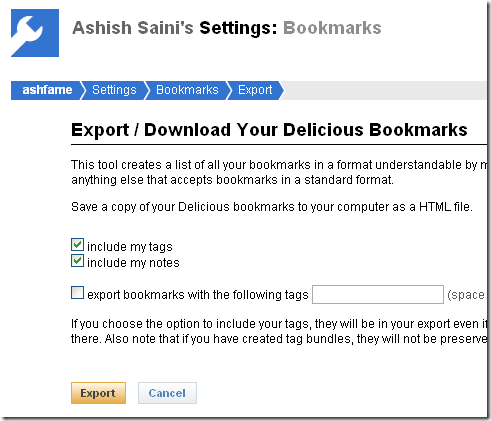Image resolution: width=491 pixels, height=421 pixels.
Task: Click 'export bookmarks with the following tags' label
Action: (198, 295)
